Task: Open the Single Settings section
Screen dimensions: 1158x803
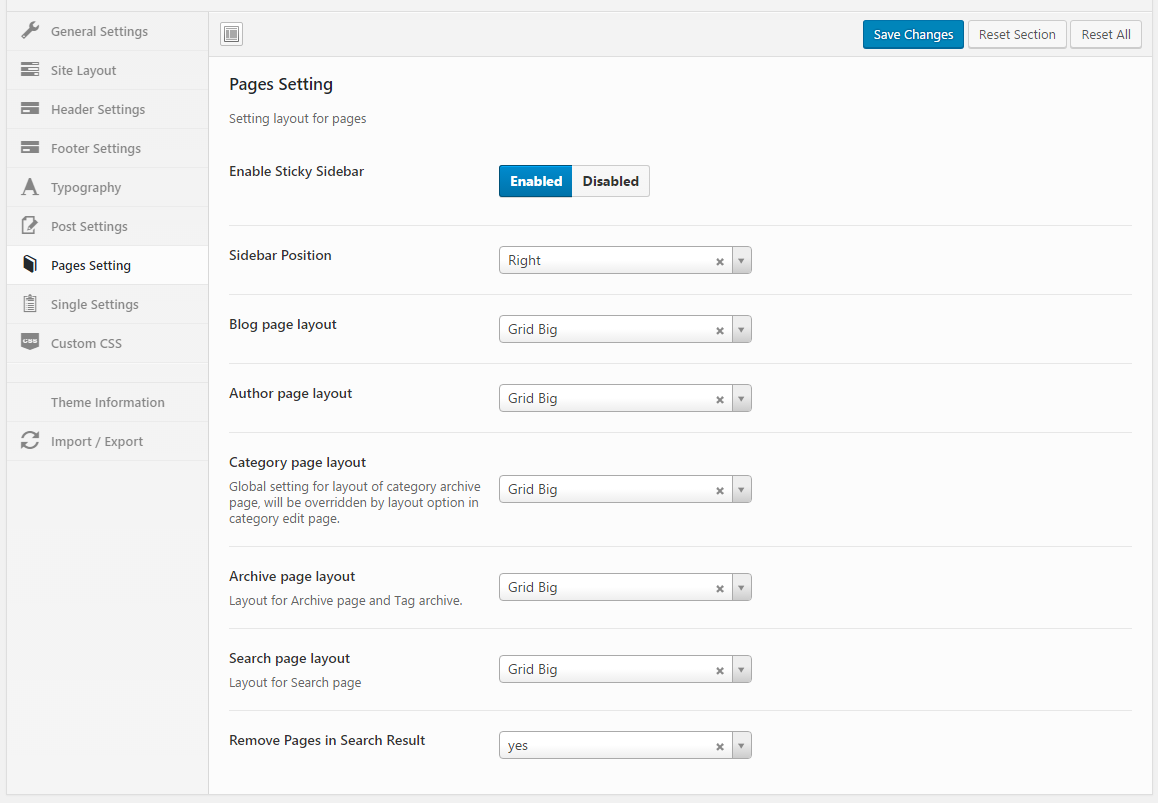Action: [x=95, y=304]
